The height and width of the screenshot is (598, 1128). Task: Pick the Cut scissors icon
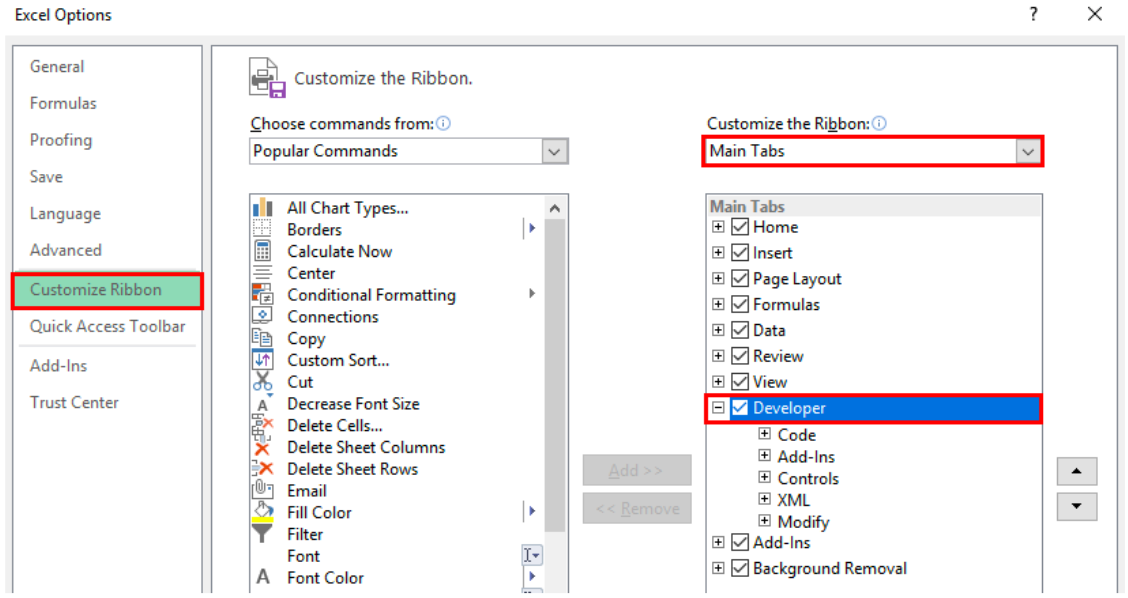(263, 381)
